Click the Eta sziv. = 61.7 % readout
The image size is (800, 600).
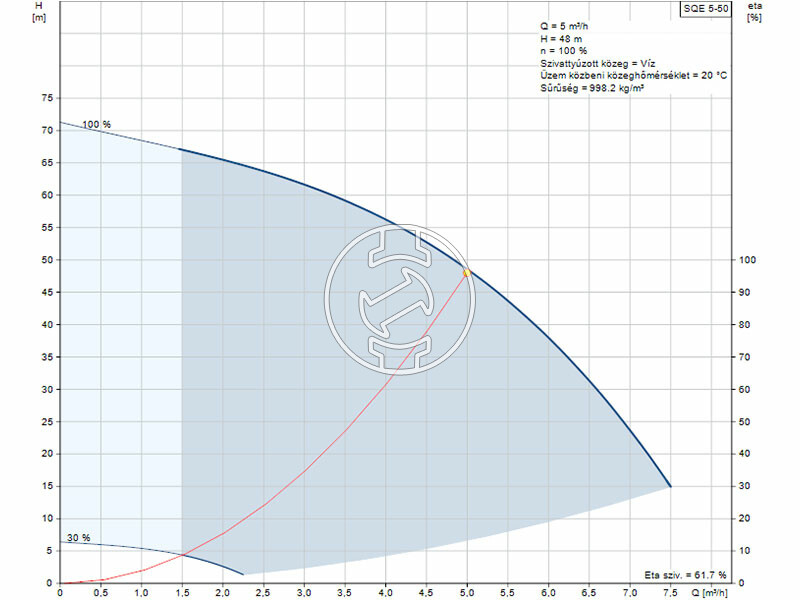tap(687, 573)
